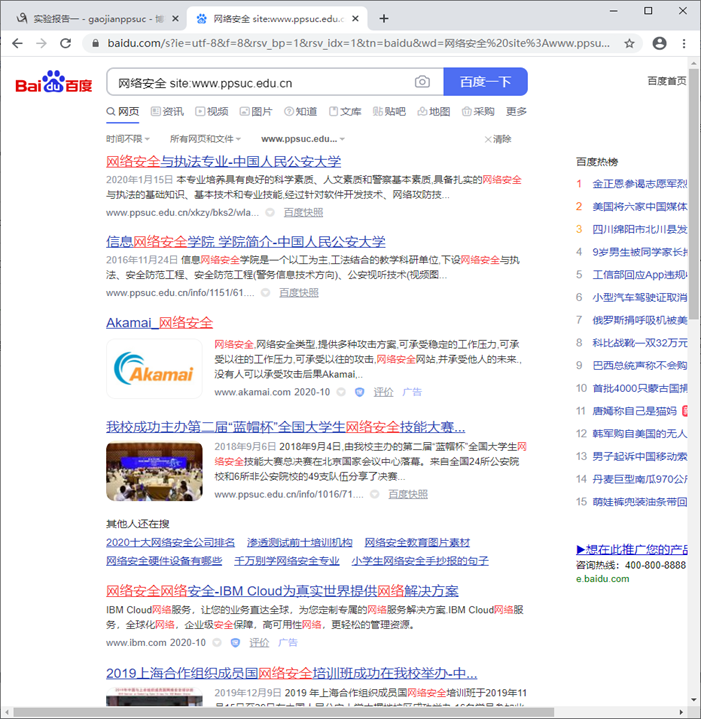
Task: Switch to 知道 search tab
Action: tap(301, 111)
